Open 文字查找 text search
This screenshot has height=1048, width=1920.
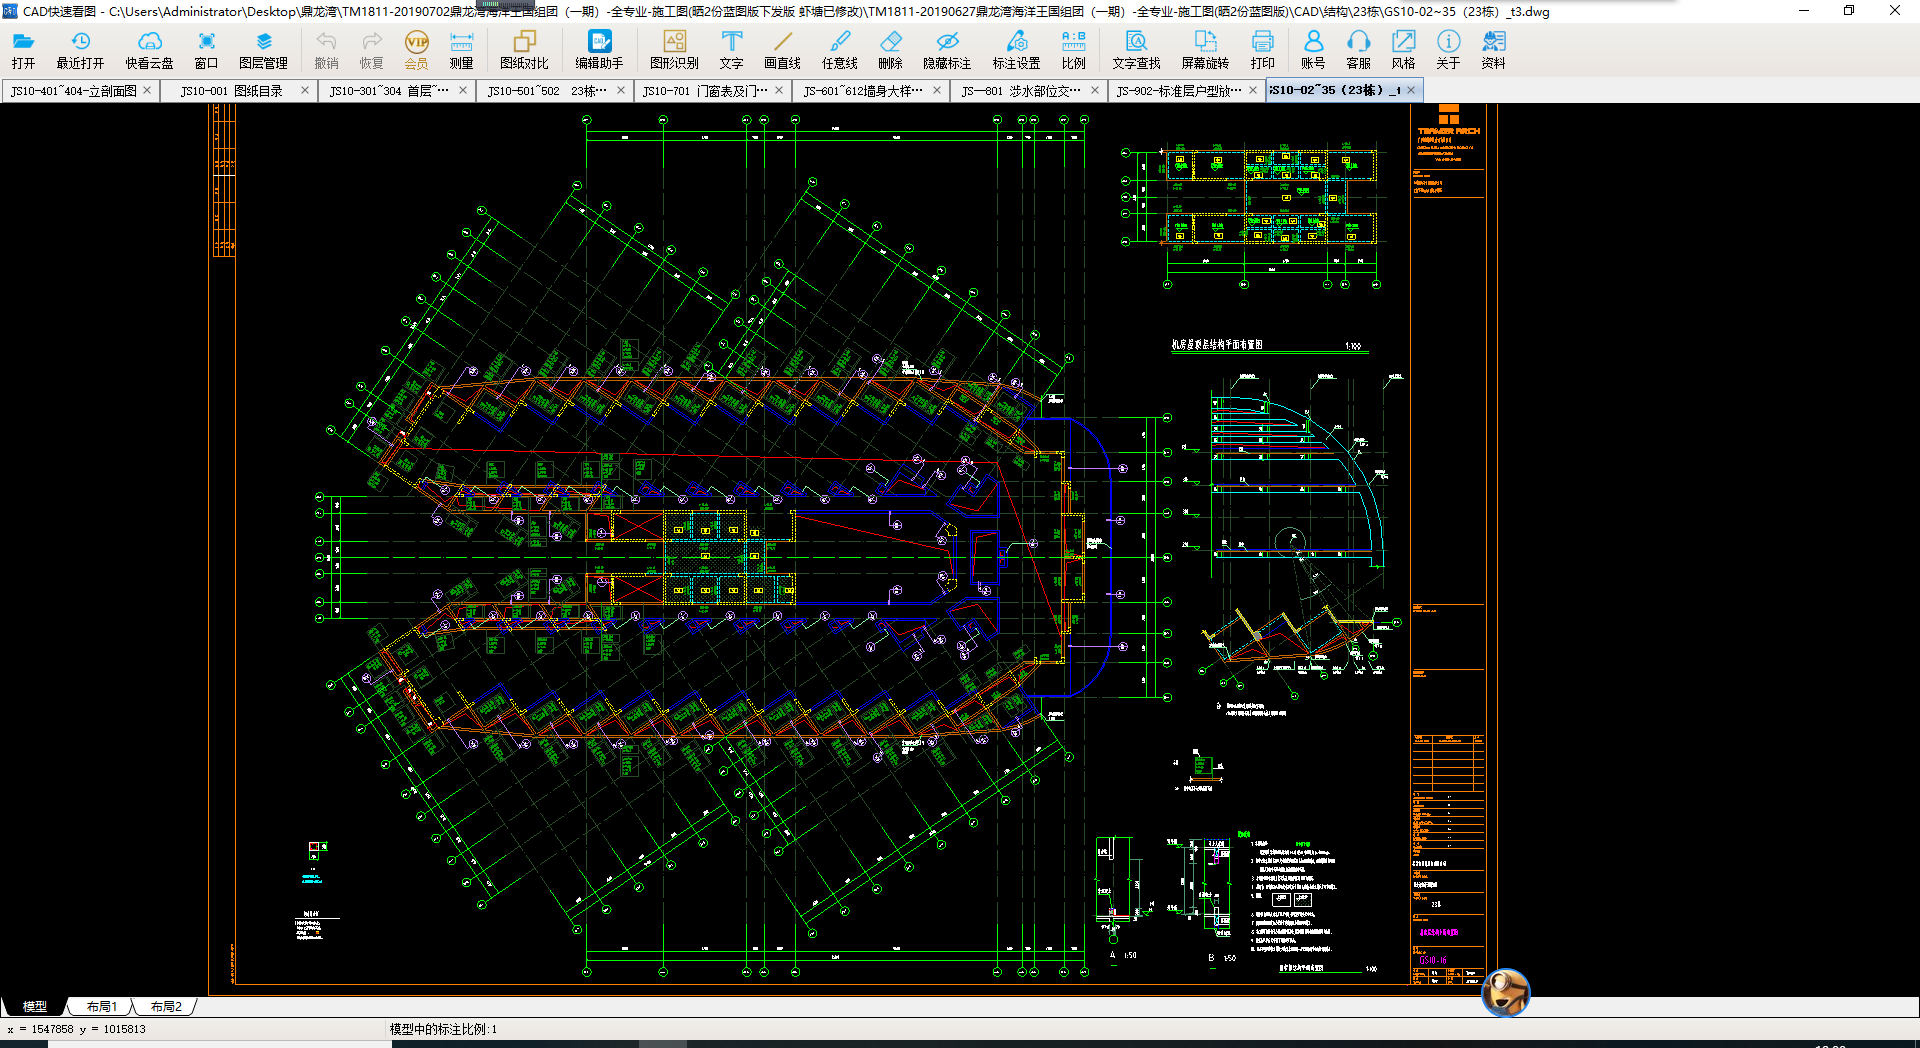[1136, 50]
